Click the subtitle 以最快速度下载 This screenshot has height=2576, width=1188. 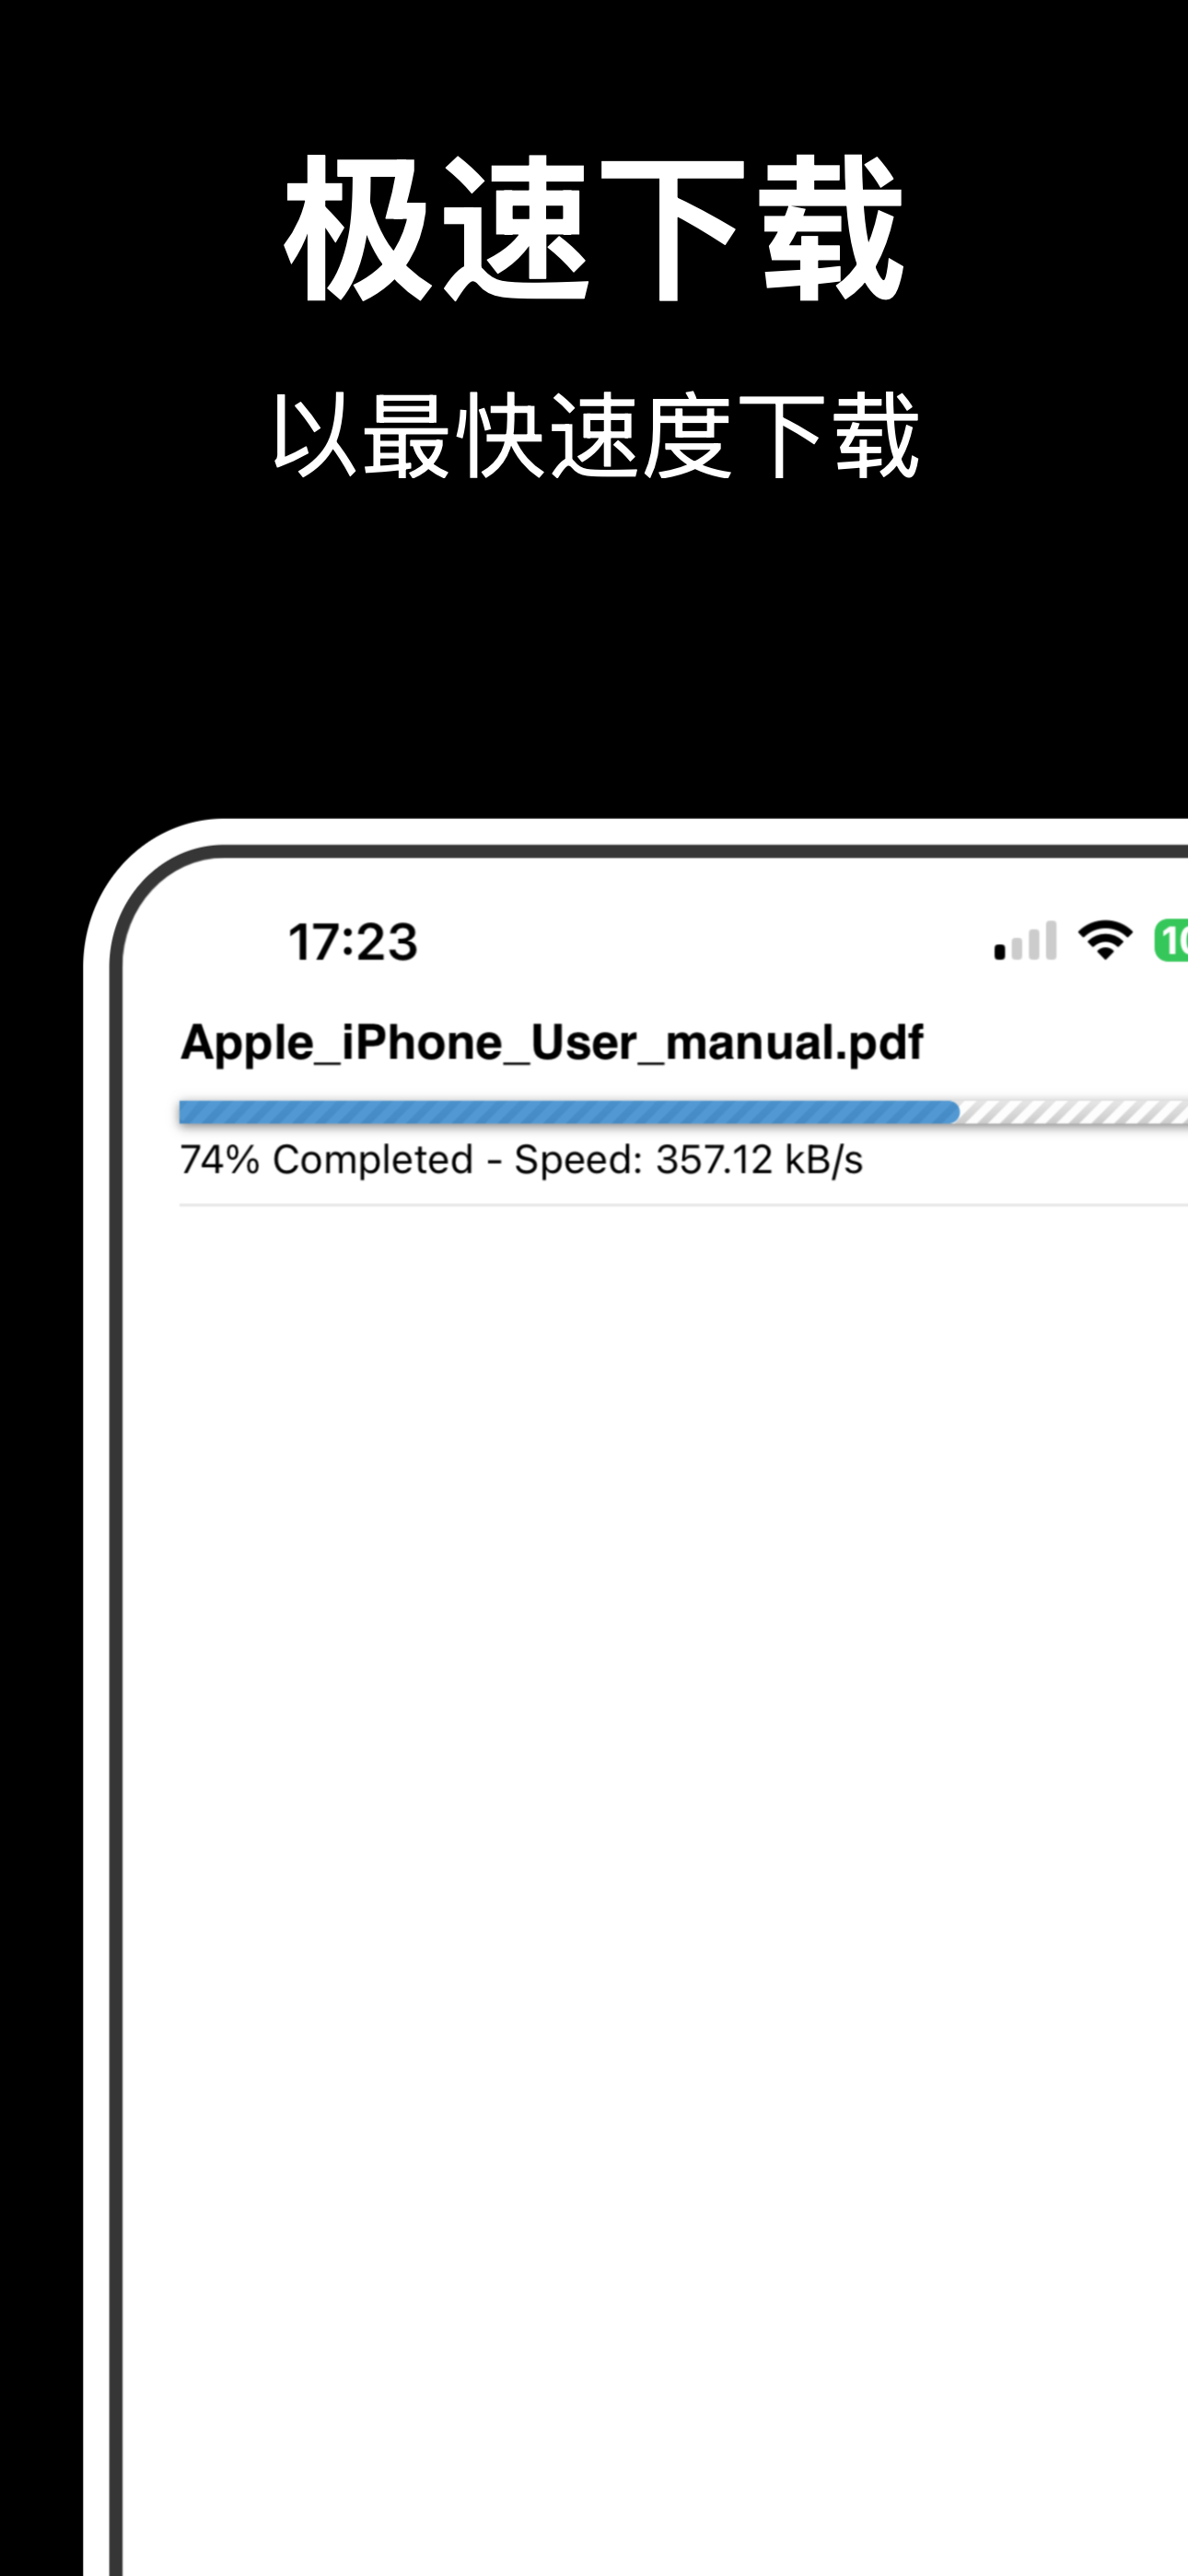(594, 436)
